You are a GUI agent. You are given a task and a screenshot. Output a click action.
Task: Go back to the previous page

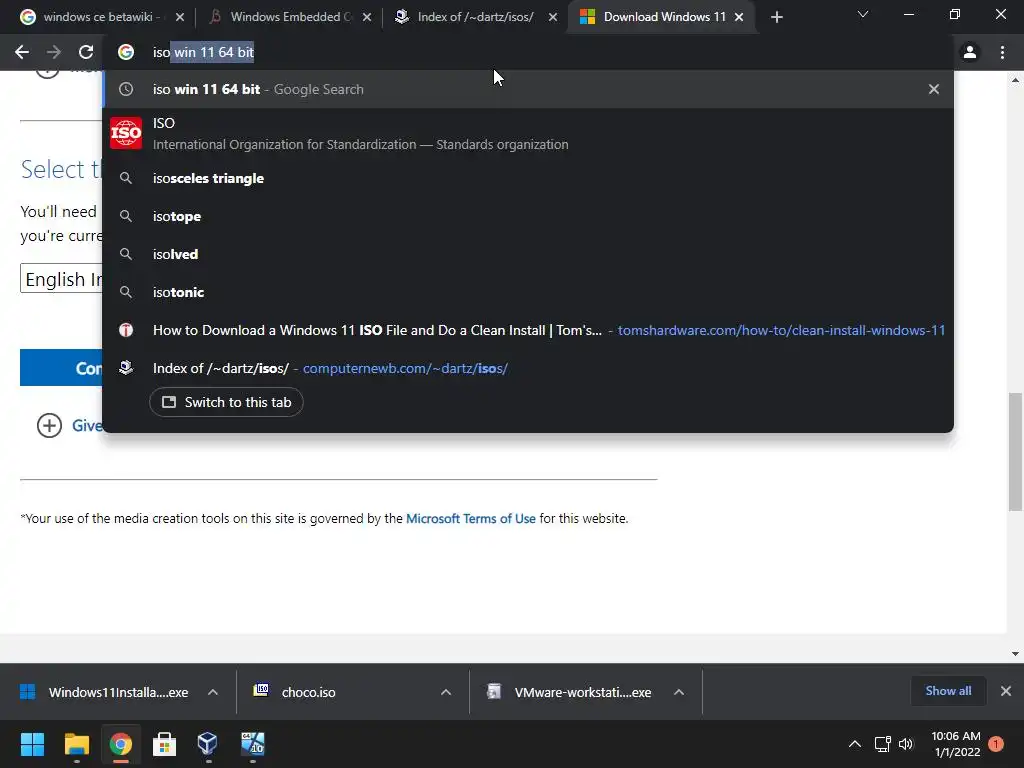[22, 52]
